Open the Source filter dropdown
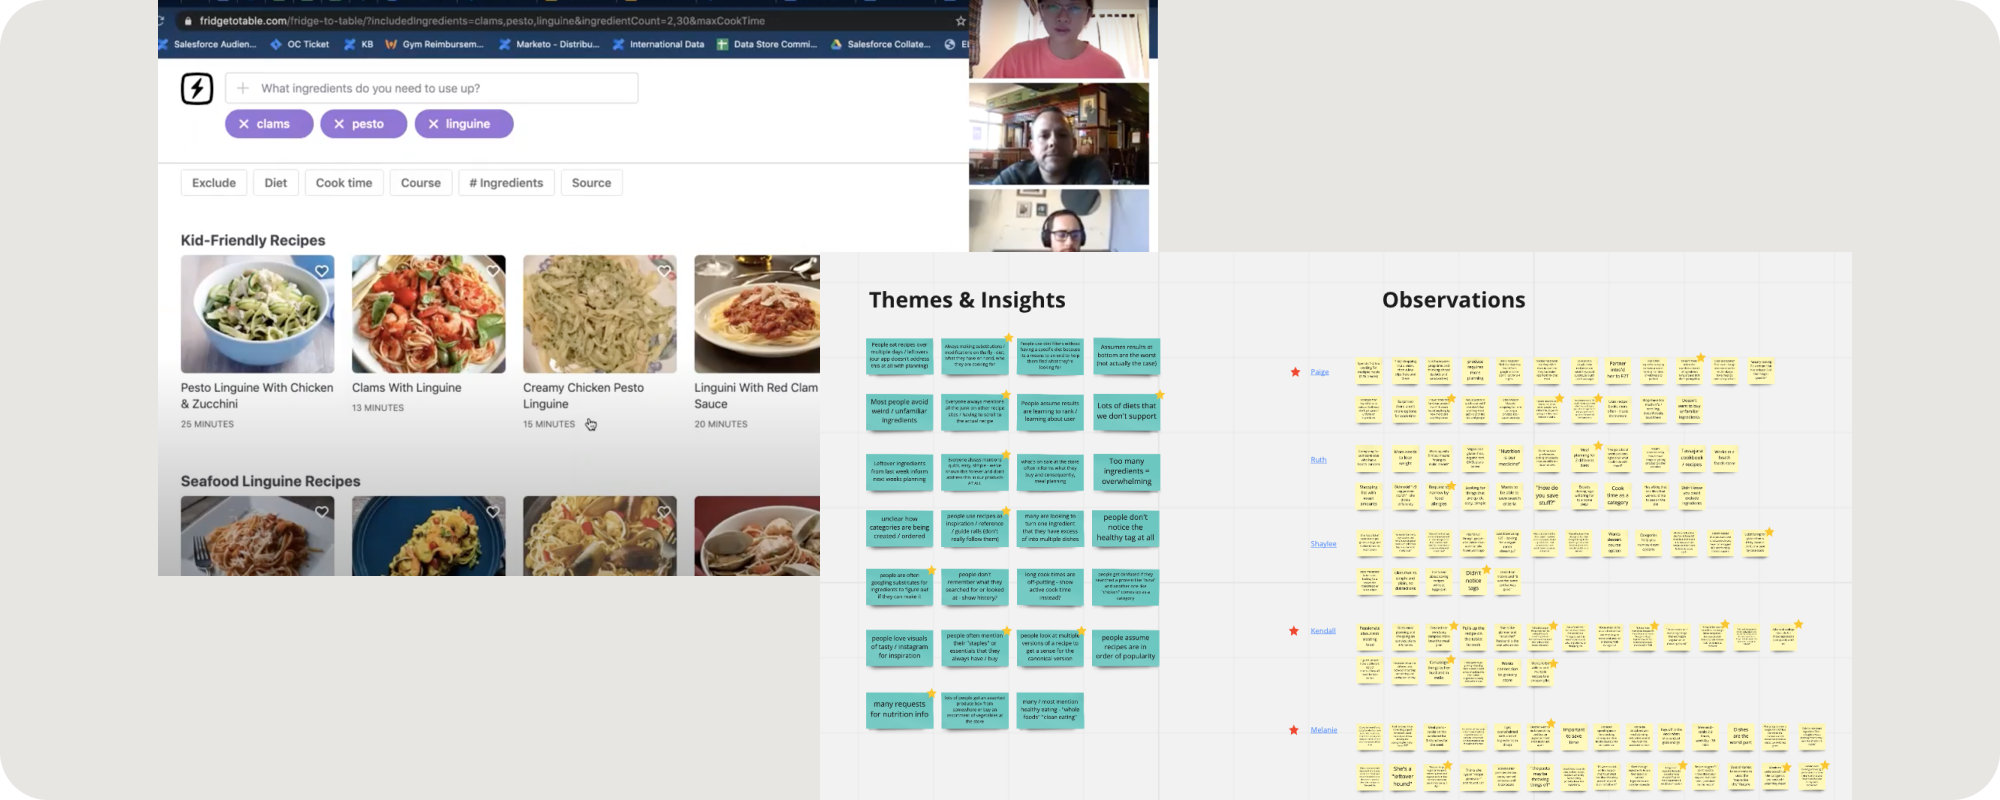The image size is (2000, 800). coord(592,183)
